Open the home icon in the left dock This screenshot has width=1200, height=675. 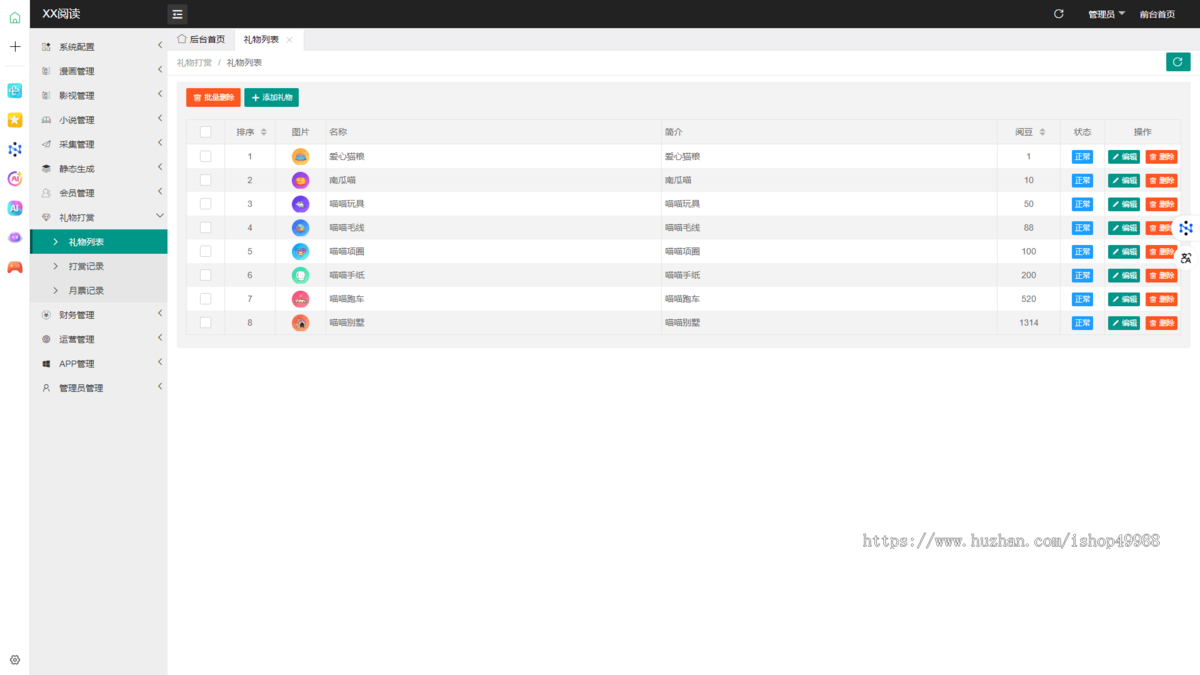[15, 17]
